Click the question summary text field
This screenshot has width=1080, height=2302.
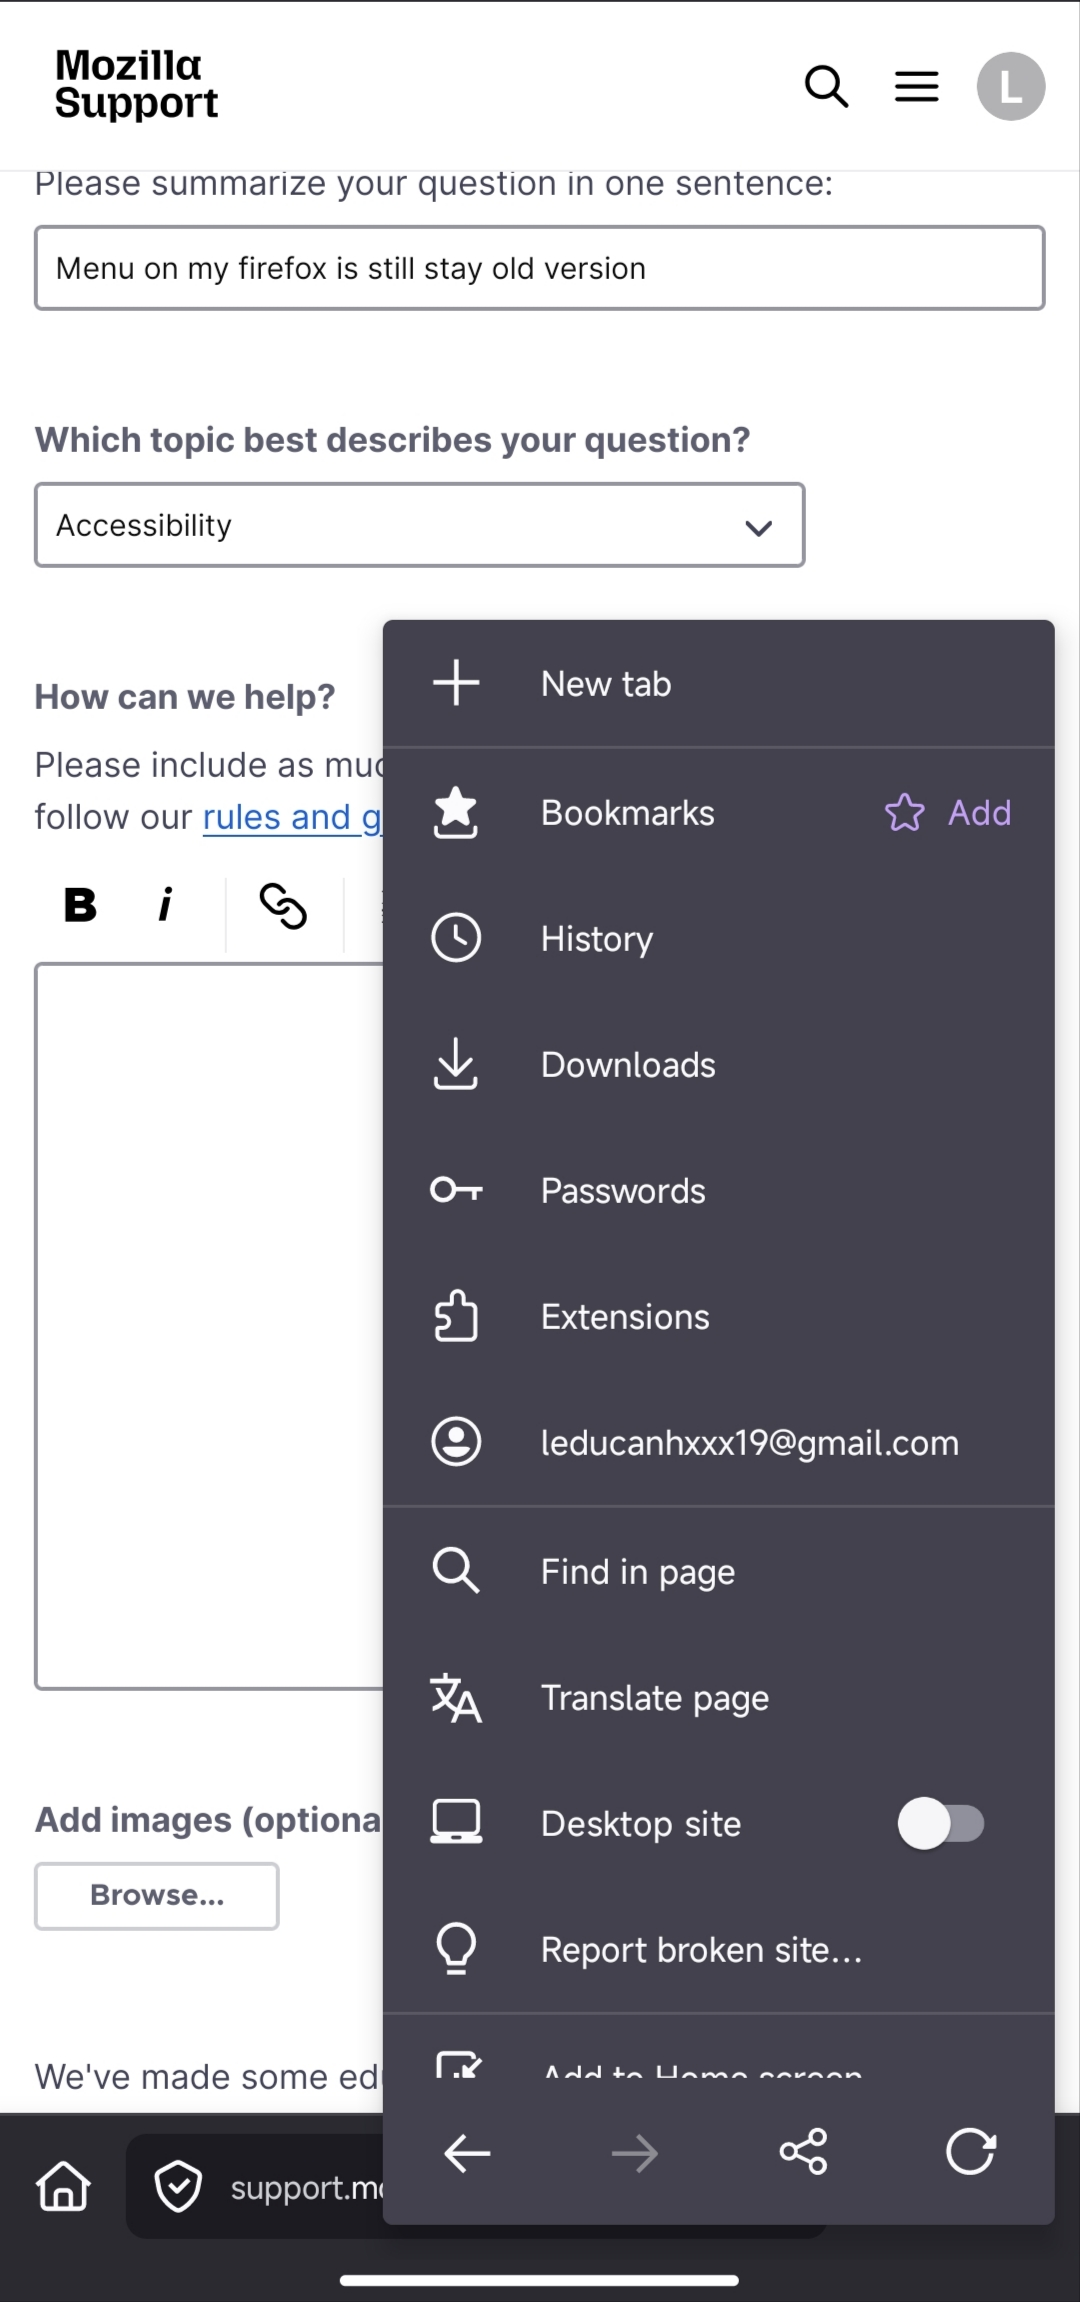(x=540, y=268)
